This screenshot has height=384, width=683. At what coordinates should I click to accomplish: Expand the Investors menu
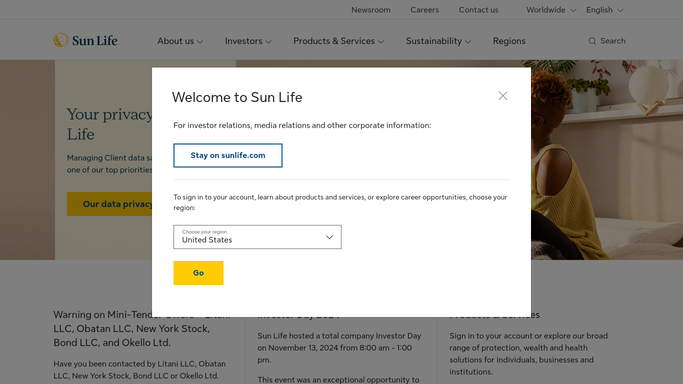point(248,41)
